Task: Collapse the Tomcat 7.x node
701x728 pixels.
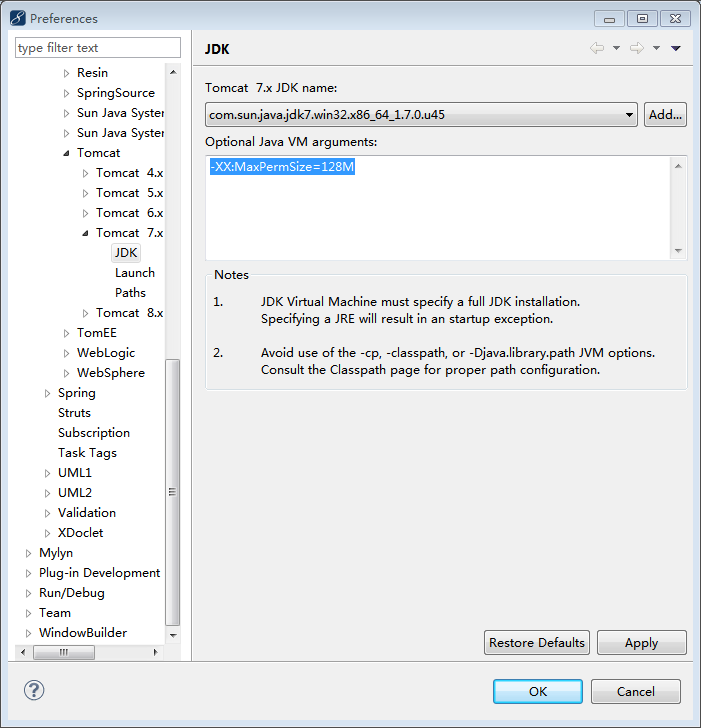Action: [85, 233]
